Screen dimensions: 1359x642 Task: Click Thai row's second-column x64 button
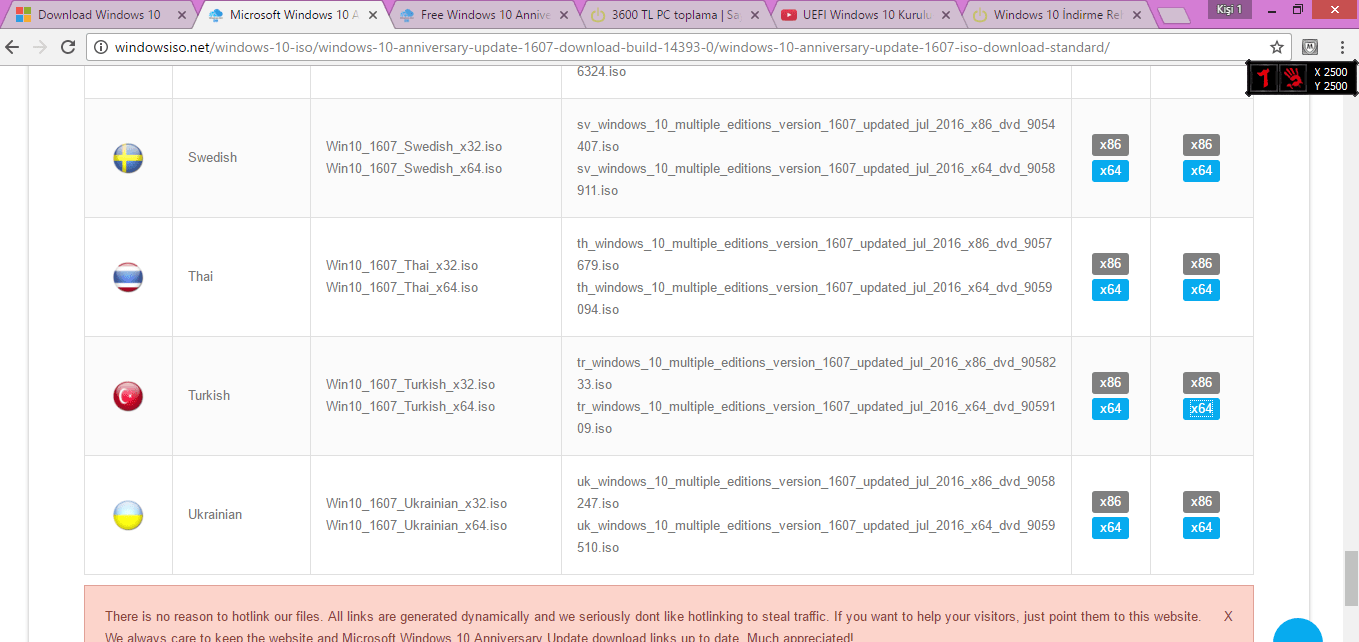1201,290
